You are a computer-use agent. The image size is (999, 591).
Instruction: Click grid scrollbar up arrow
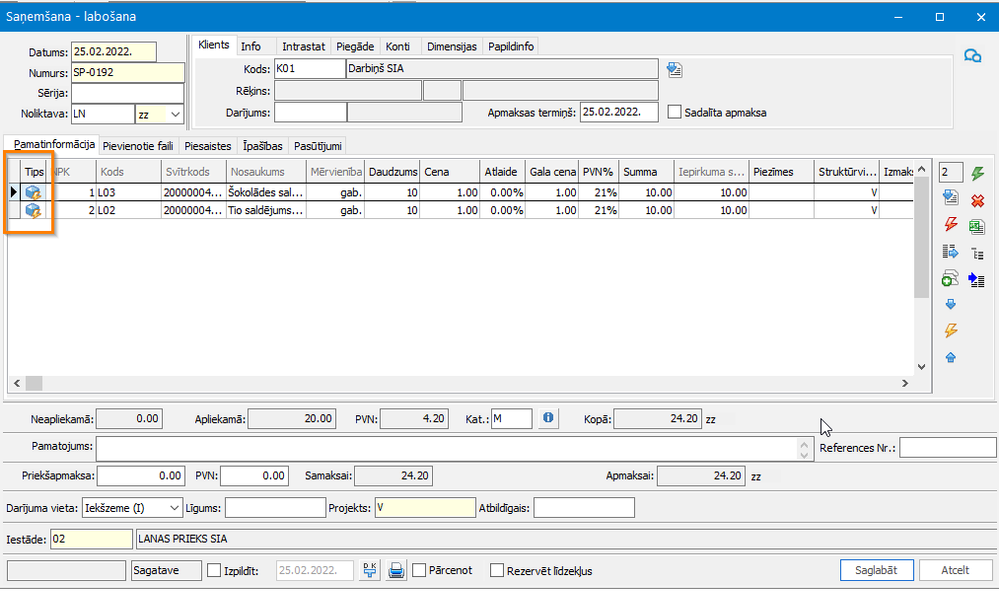coord(921,169)
